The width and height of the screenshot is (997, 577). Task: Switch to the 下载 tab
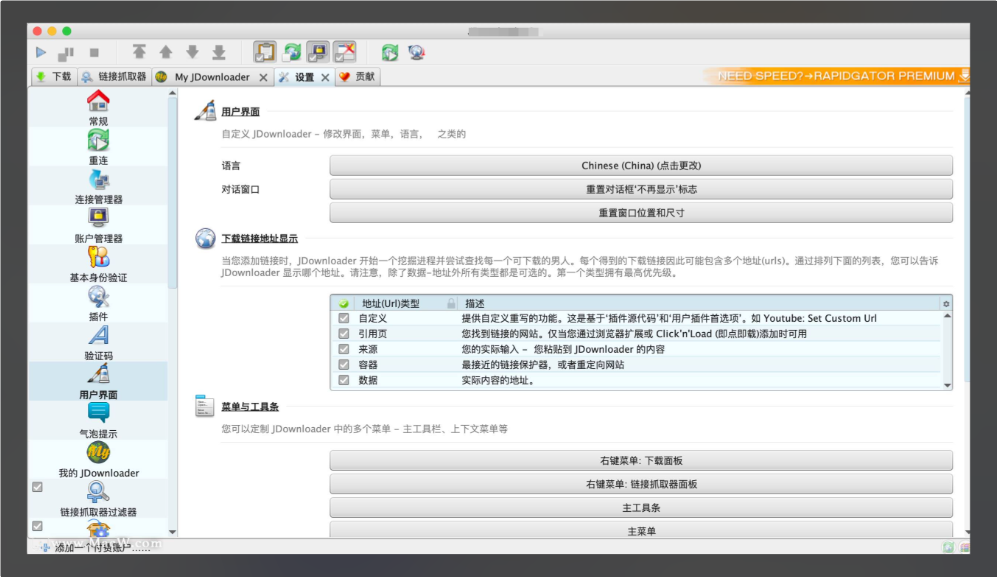click(54, 77)
